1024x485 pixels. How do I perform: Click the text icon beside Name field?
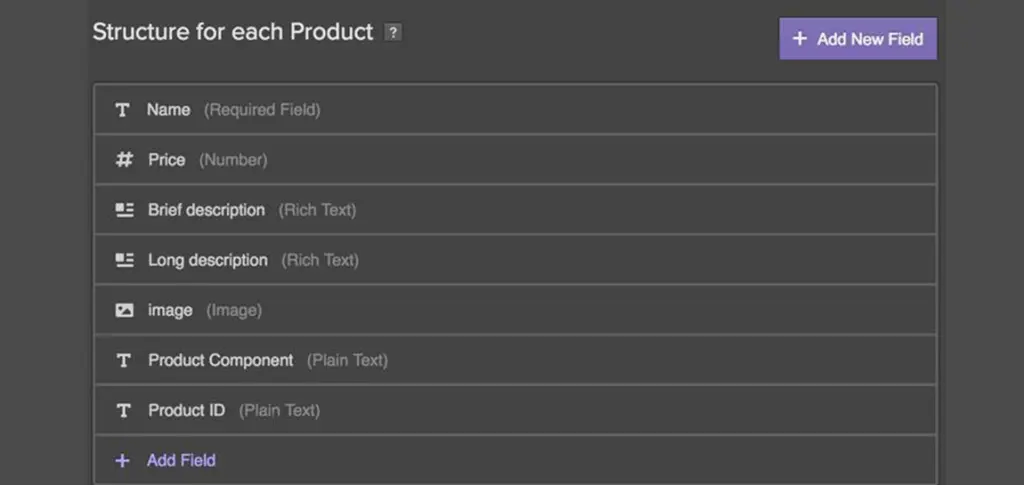click(x=123, y=110)
